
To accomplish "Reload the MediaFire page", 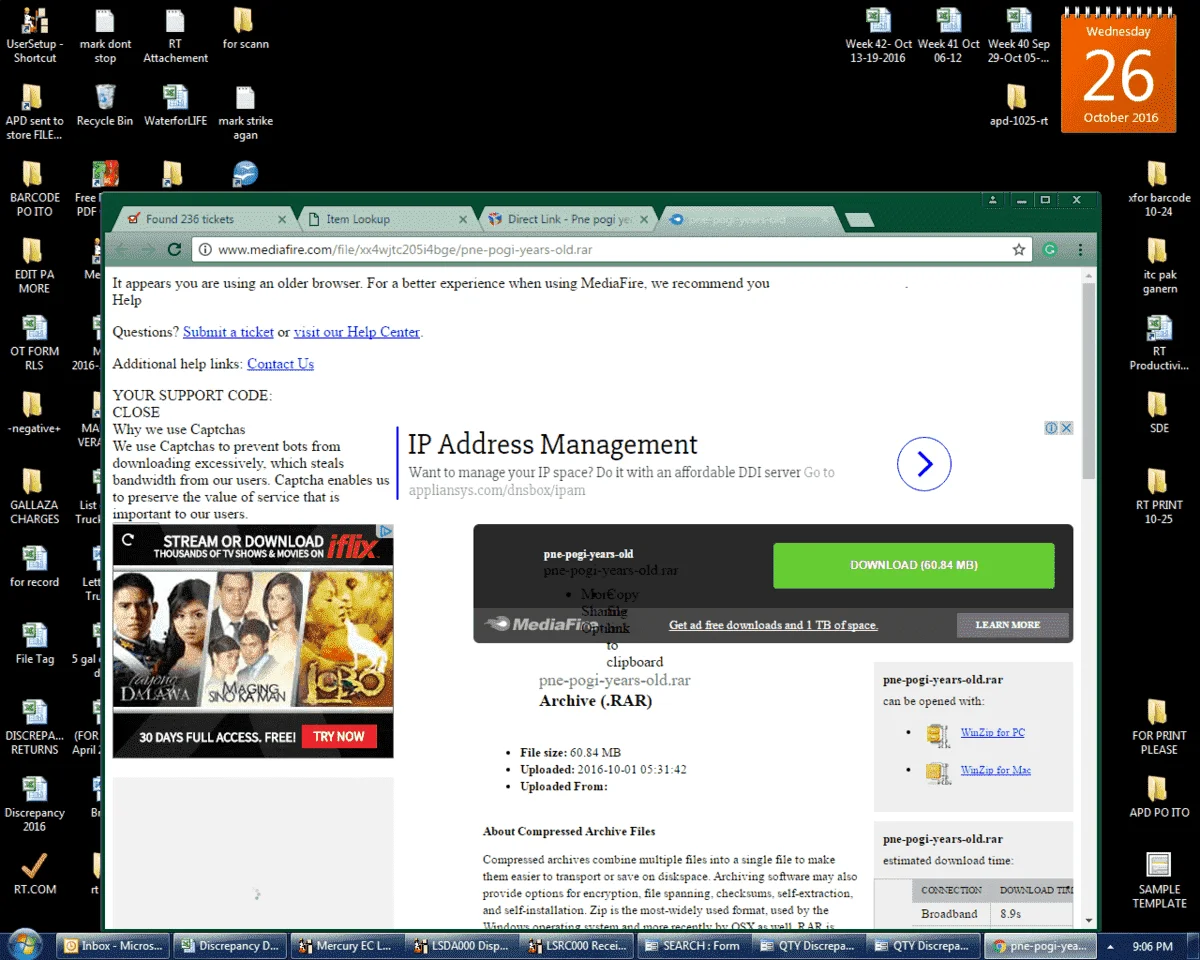I will coord(174,250).
